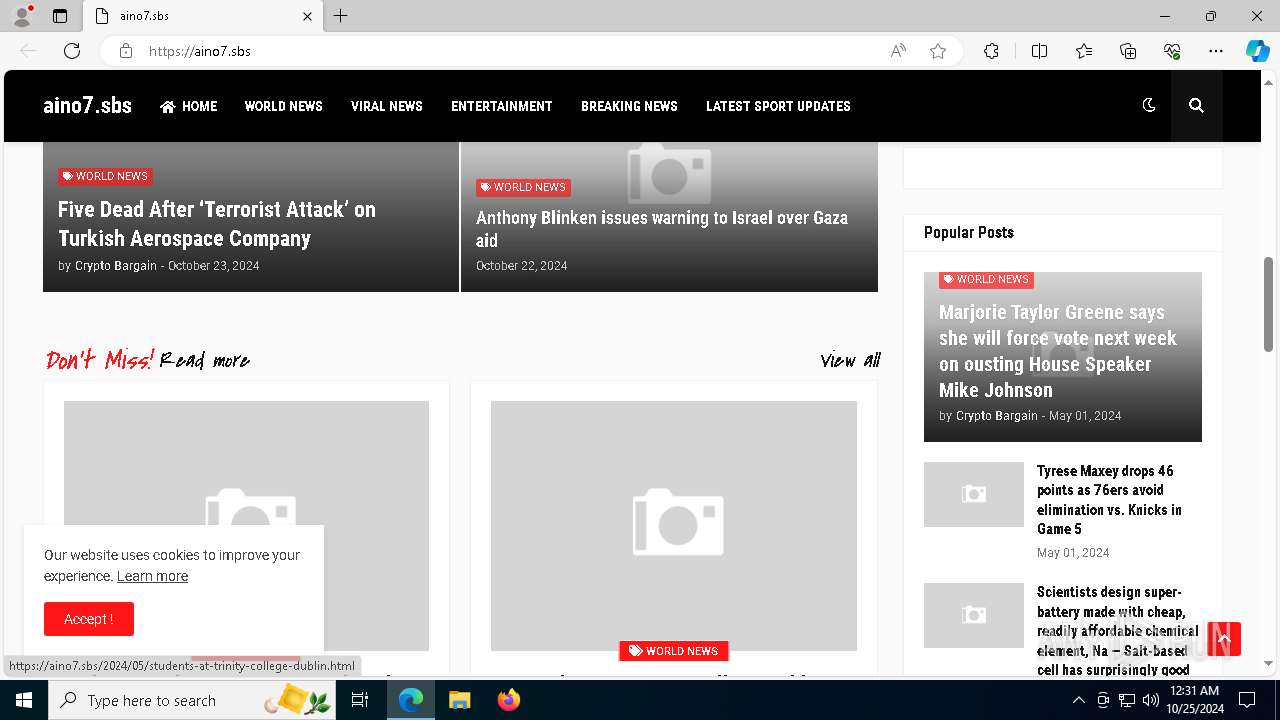
Task: Toggle dark mode moon icon
Action: pos(1149,105)
